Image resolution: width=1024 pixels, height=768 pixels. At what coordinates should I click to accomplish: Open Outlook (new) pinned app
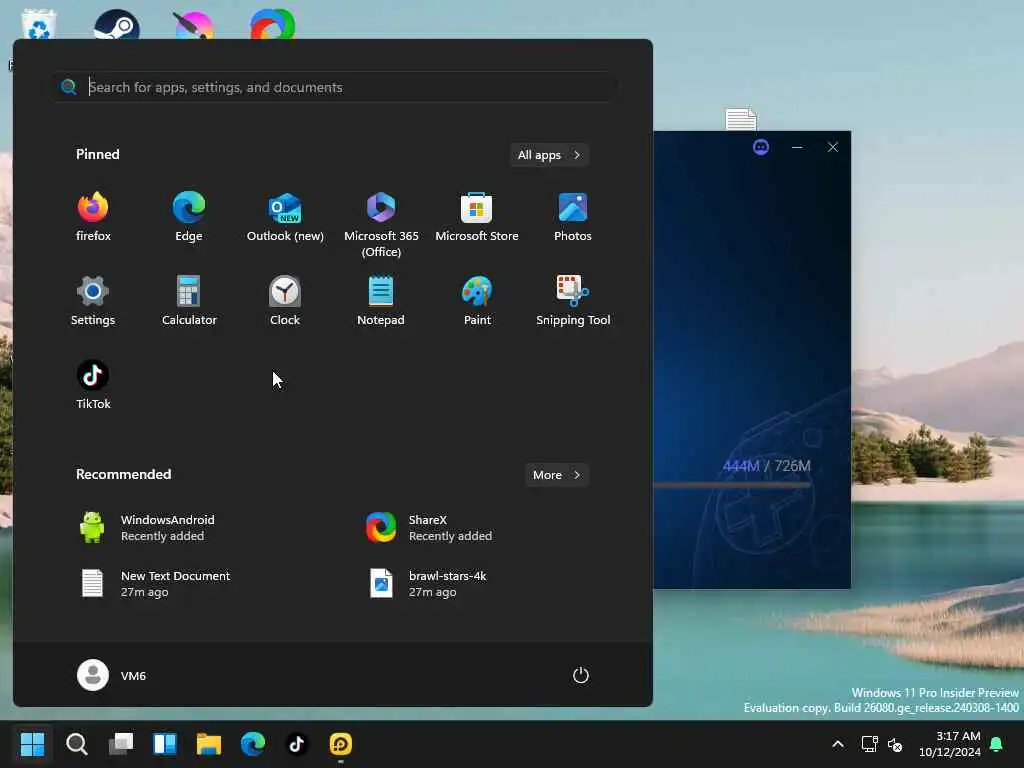[285, 217]
